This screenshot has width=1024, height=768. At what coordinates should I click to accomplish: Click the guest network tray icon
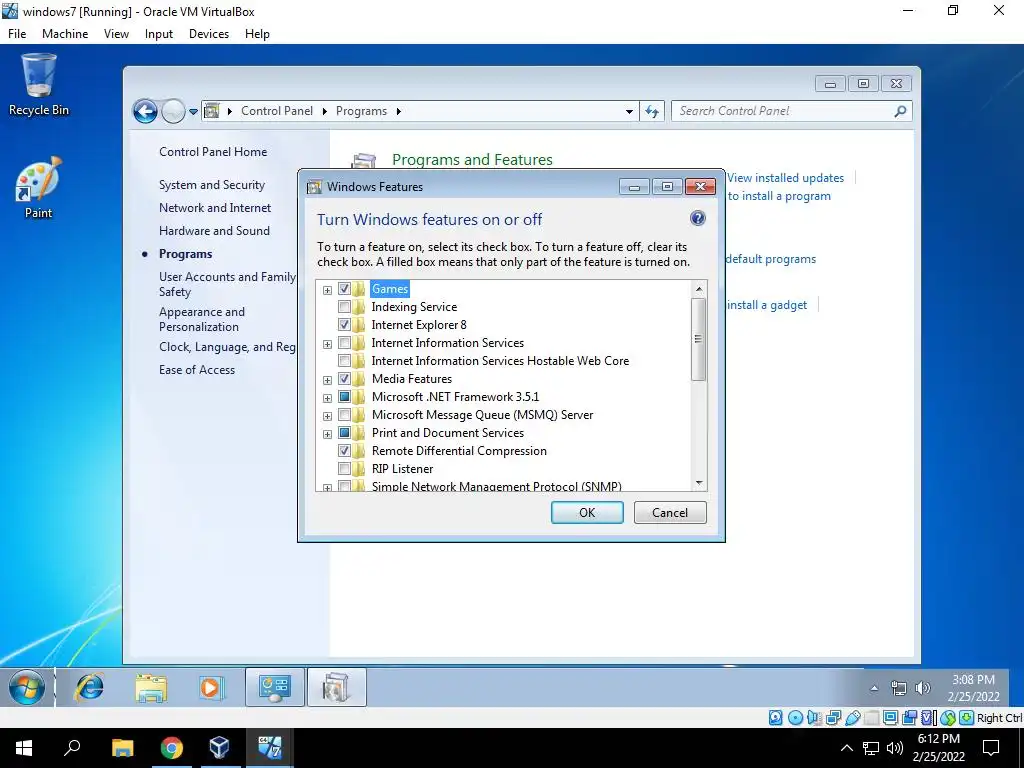899,688
